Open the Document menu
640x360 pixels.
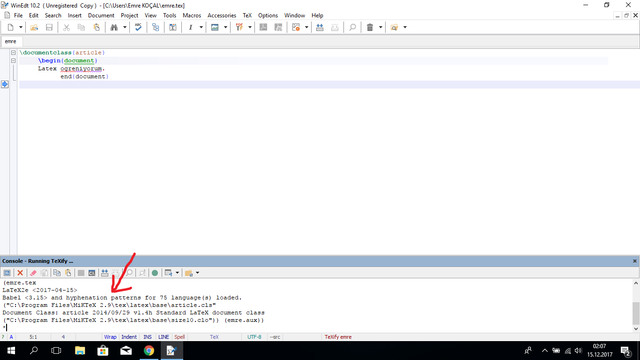click(101, 16)
